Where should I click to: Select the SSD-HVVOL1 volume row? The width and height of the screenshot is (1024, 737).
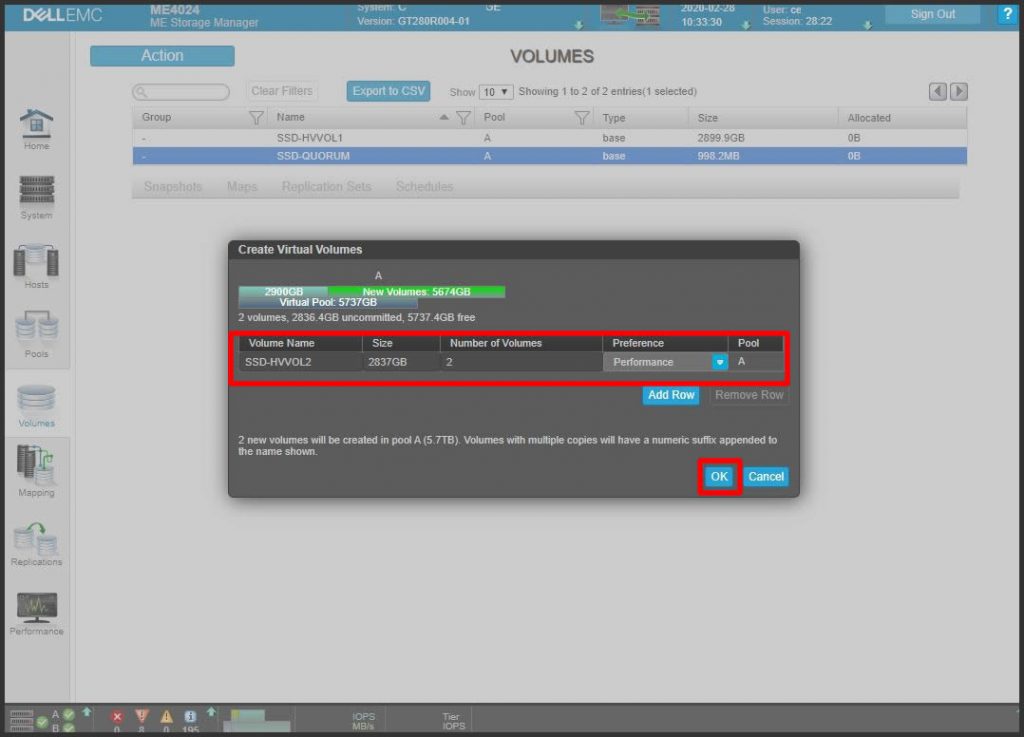coord(550,138)
